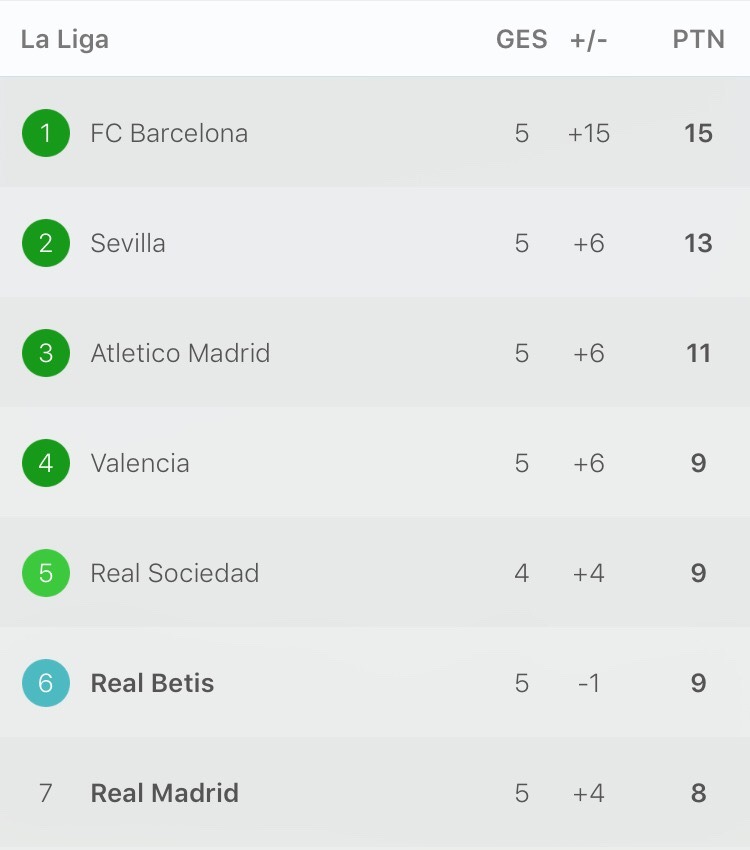
Task: Open FC Barcelona team page
Action: tap(169, 133)
